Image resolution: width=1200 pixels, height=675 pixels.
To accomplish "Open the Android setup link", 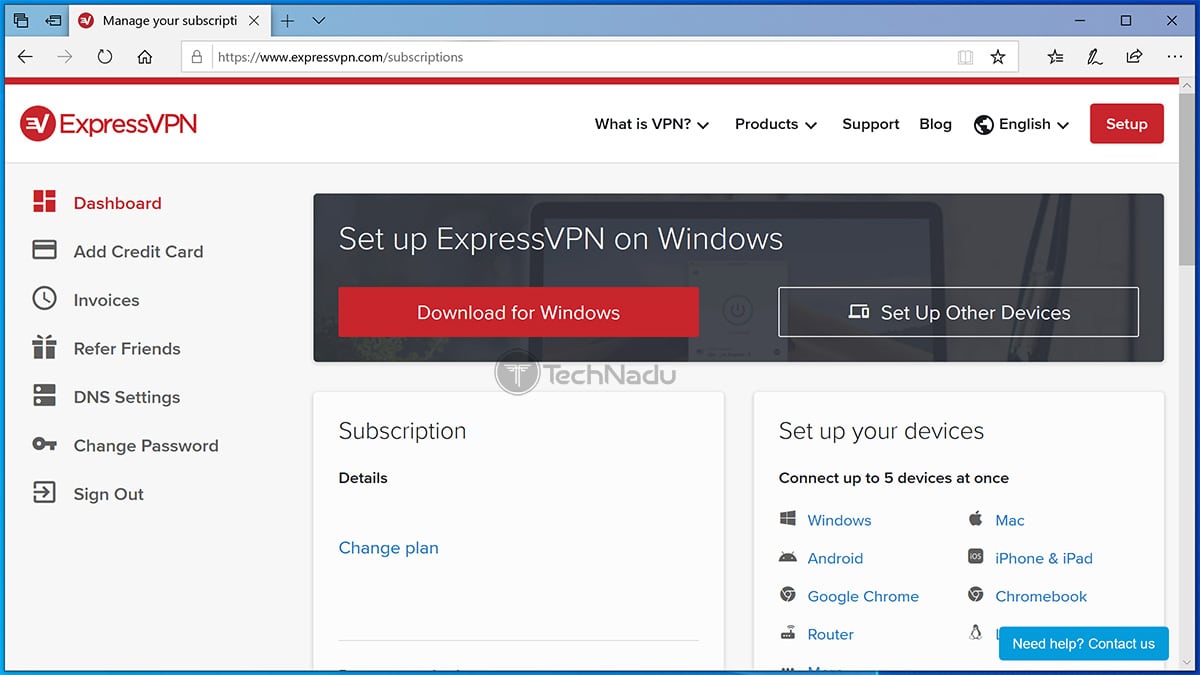I will tap(835, 558).
